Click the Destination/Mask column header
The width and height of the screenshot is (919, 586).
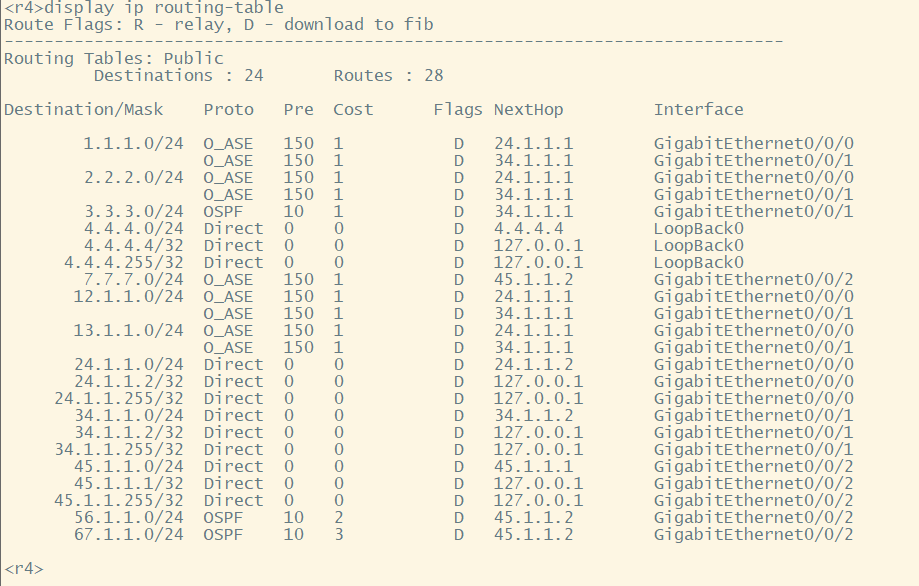[84, 110]
